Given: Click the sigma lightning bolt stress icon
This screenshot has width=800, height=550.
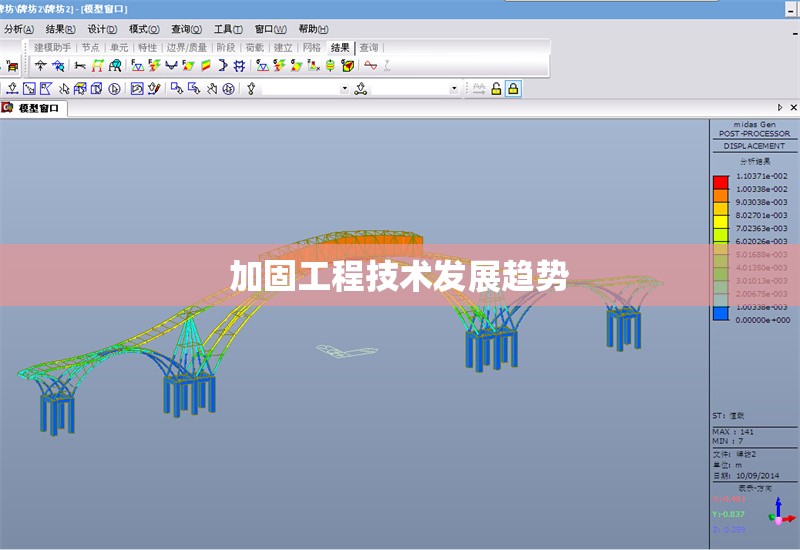Looking at the screenshot, I should tap(279, 65).
